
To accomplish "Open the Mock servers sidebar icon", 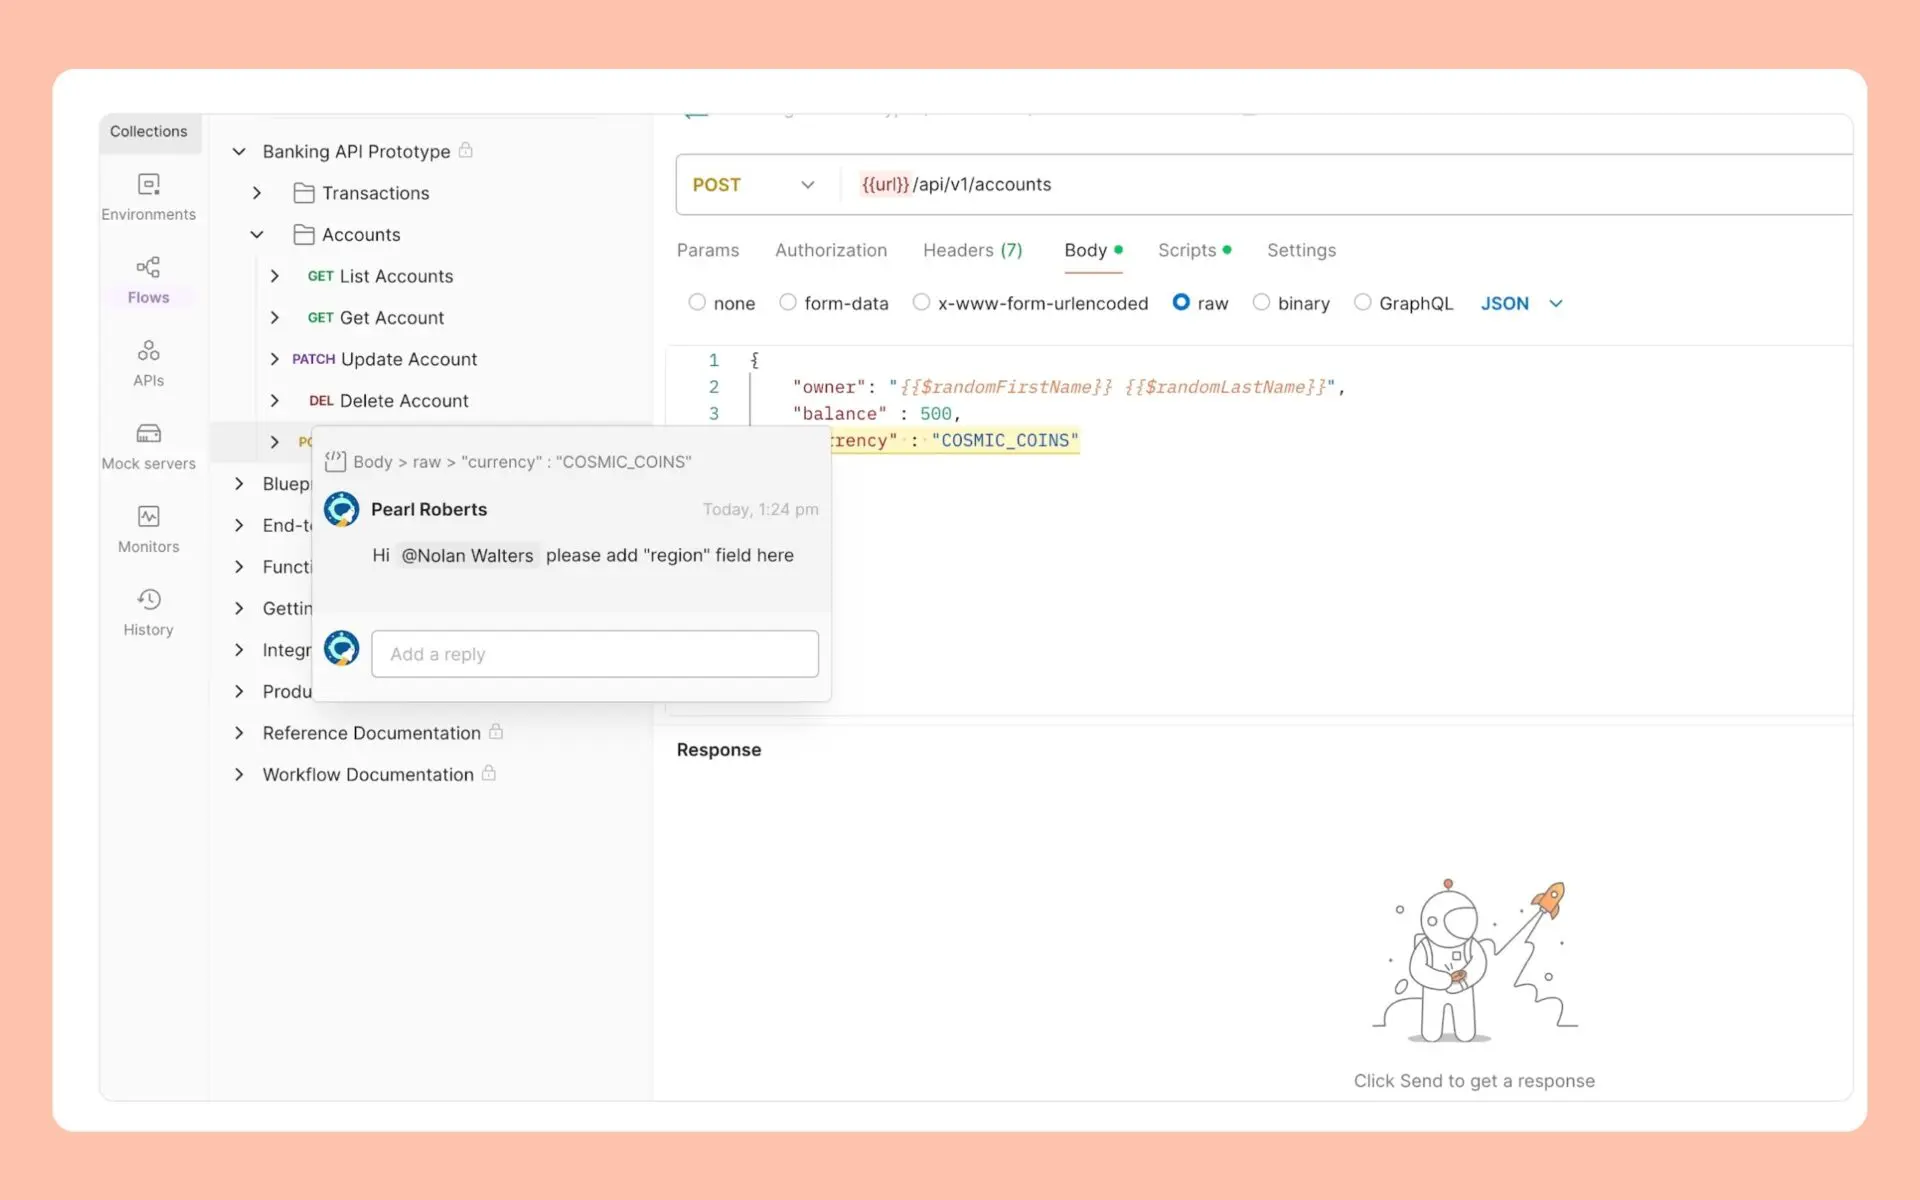I will [x=148, y=434].
